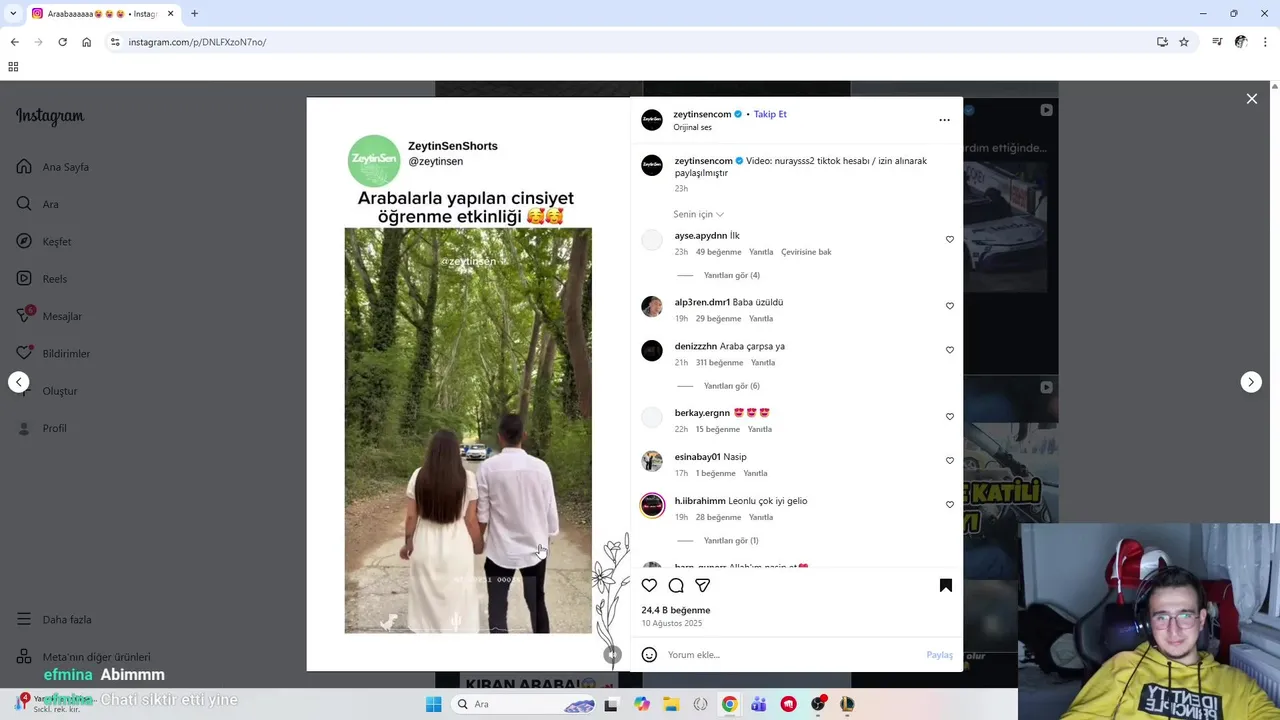Open the Chrome apps grid in bookmarks bar

13,67
